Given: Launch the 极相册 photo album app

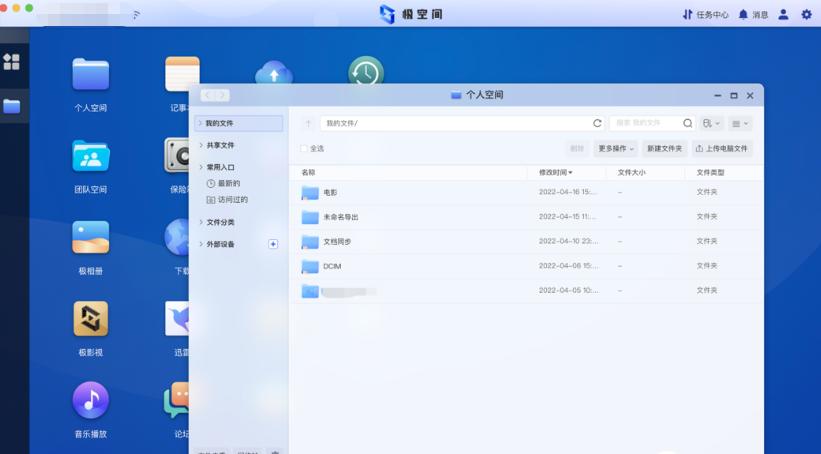Looking at the screenshot, I should pyautogui.click(x=91, y=237).
